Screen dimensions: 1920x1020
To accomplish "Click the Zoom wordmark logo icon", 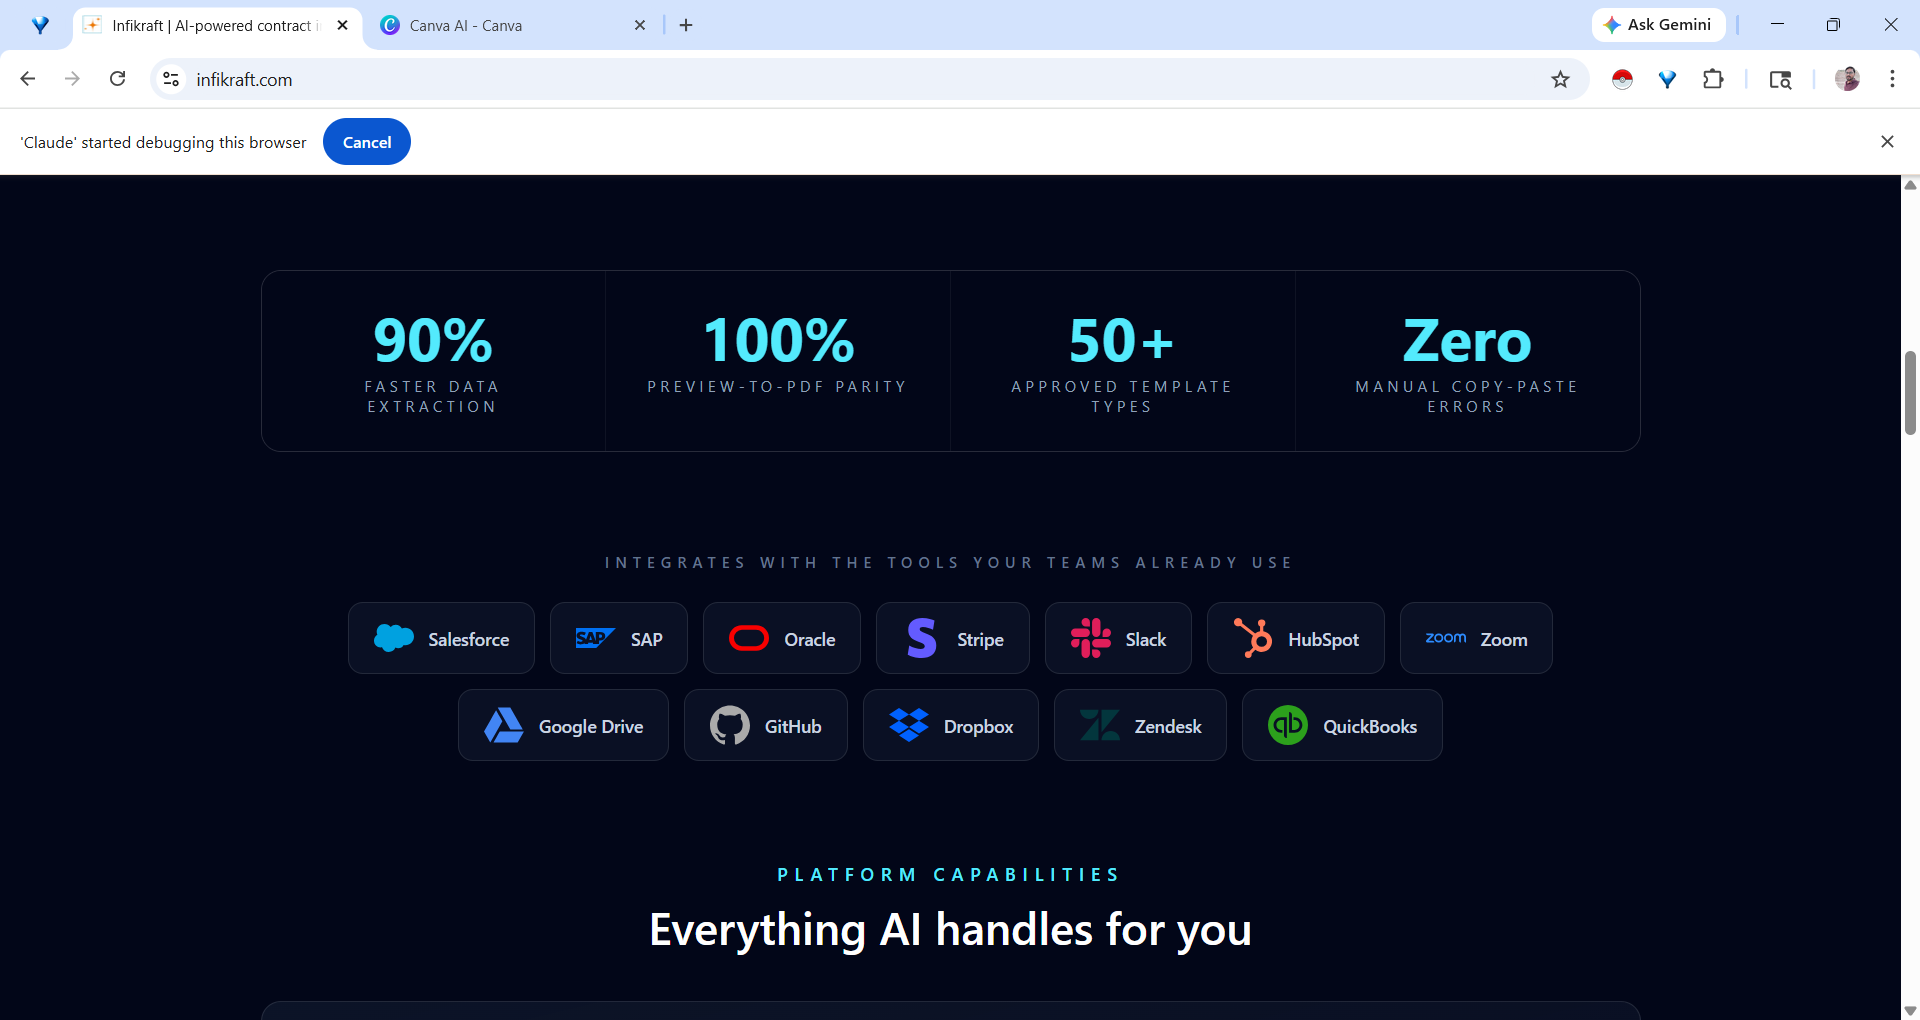I will point(1446,638).
